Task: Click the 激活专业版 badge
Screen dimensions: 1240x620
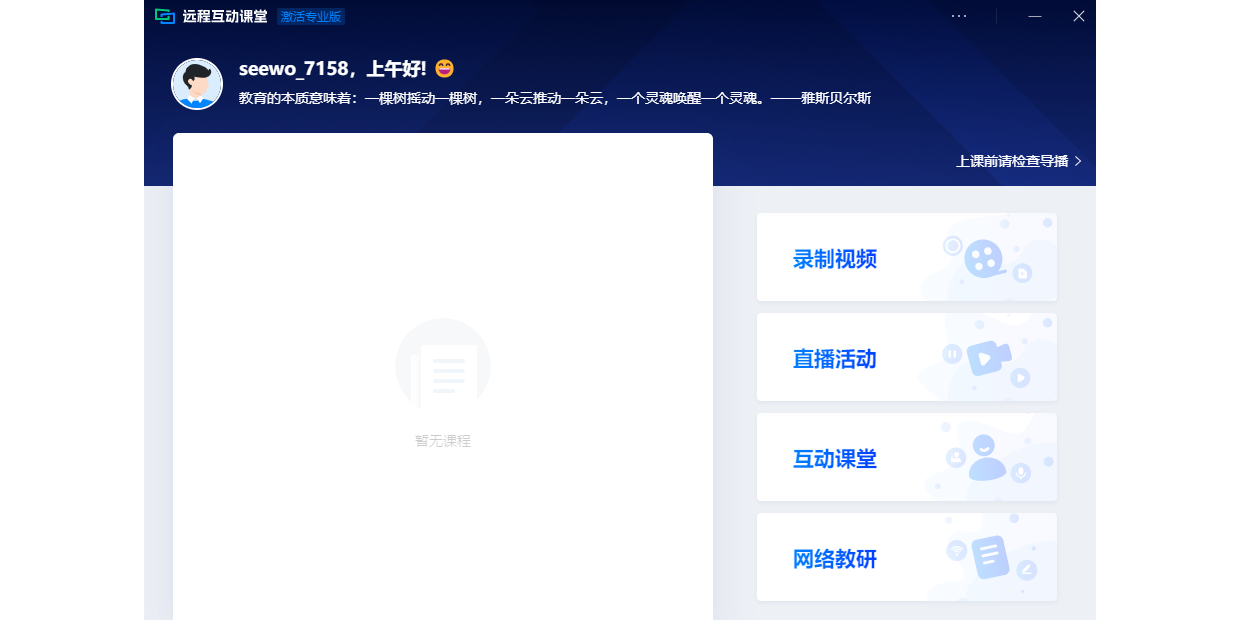Action: [x=310, y=17]
